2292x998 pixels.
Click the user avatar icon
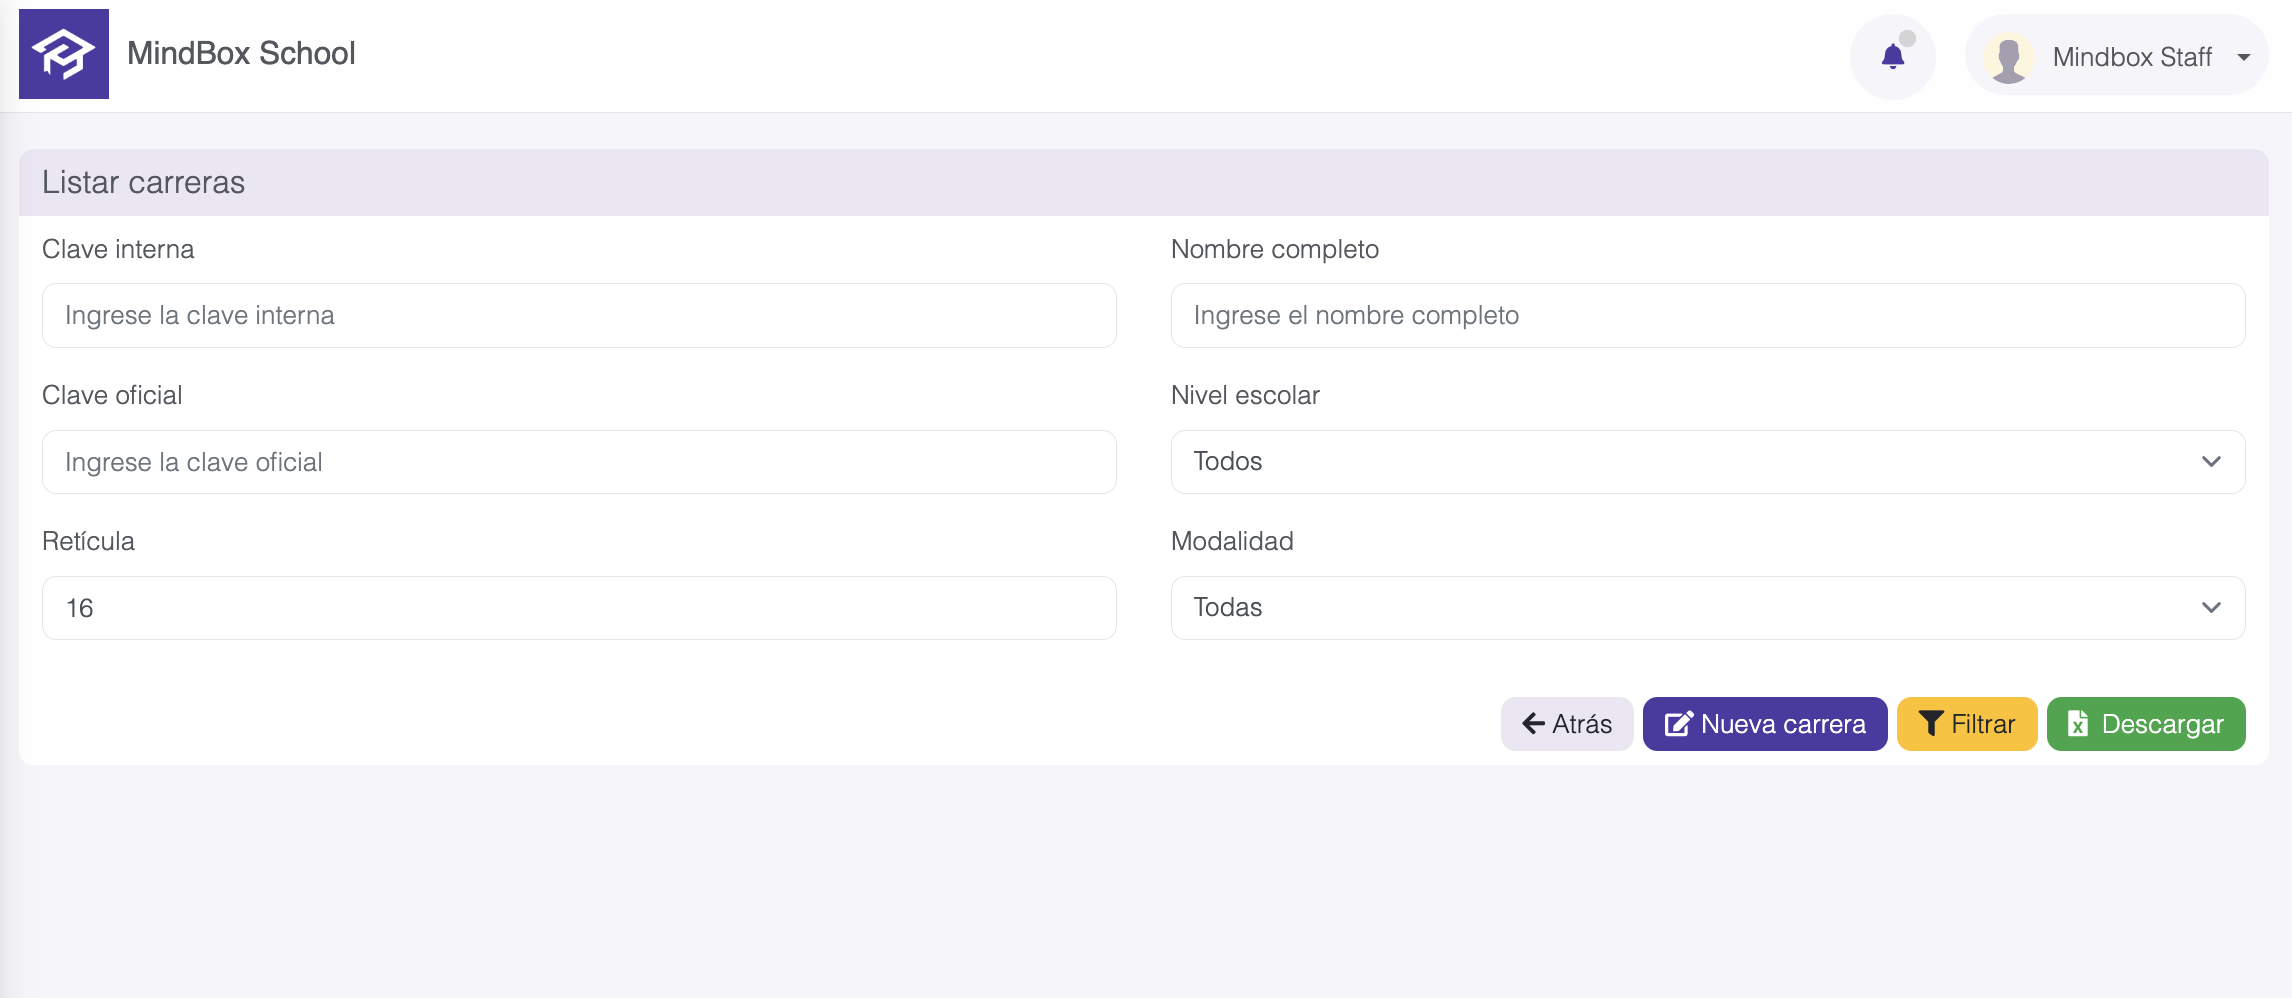click(x=2008, y=58)
